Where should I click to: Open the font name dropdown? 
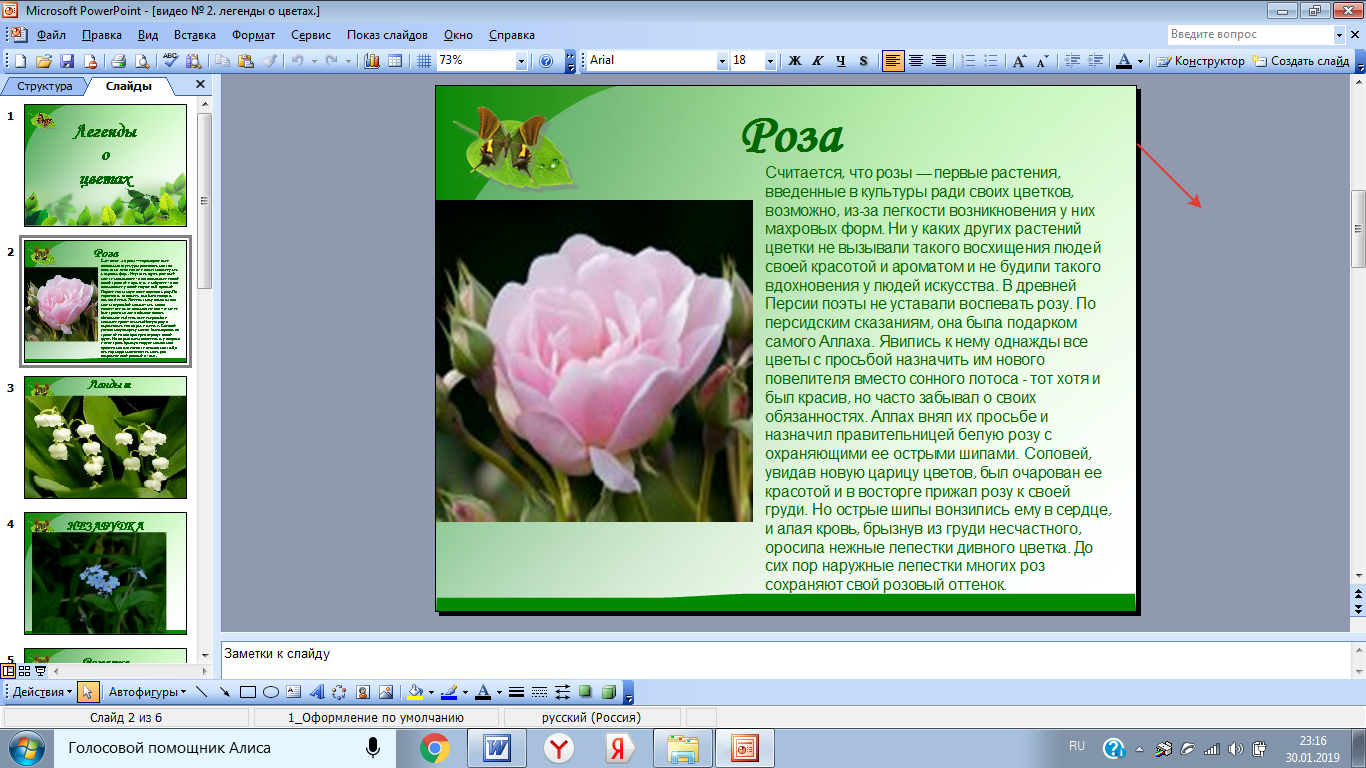click(x=723, y=61)
